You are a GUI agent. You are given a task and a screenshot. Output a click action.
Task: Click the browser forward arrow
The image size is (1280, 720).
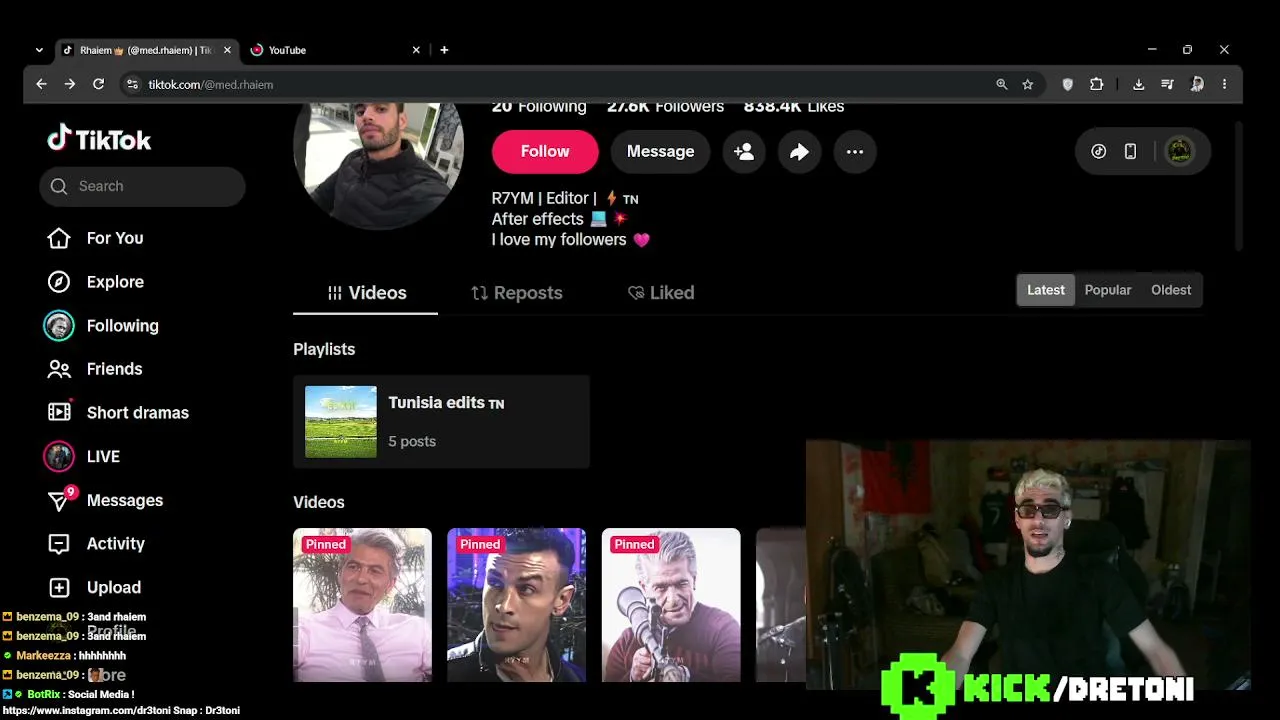pyautogui.click(x=69, y=84)
